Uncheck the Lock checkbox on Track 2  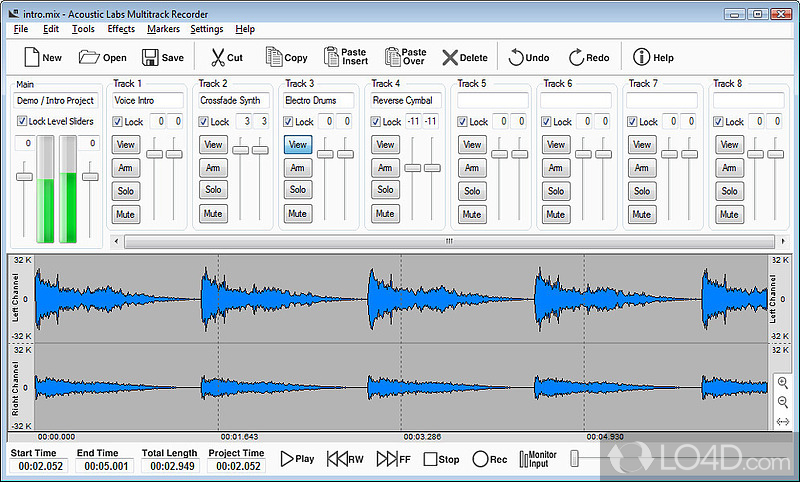pos(204,122)
